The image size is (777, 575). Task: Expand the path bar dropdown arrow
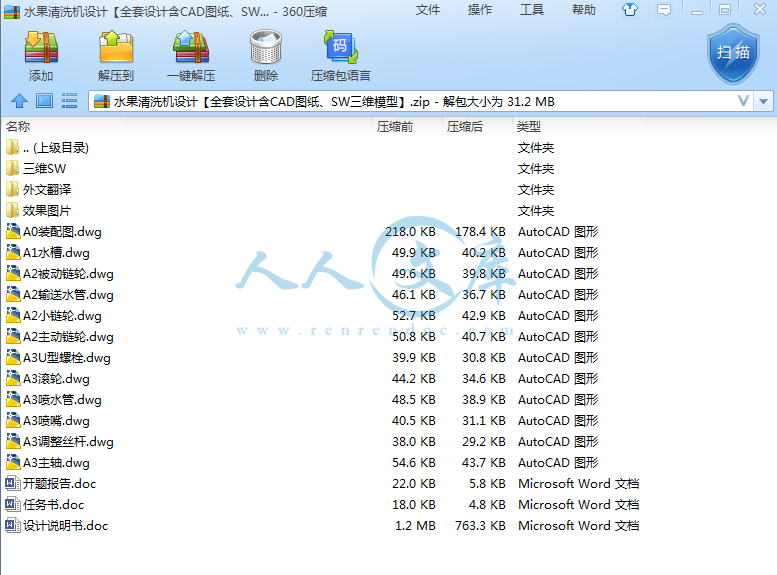pos(764,102)
